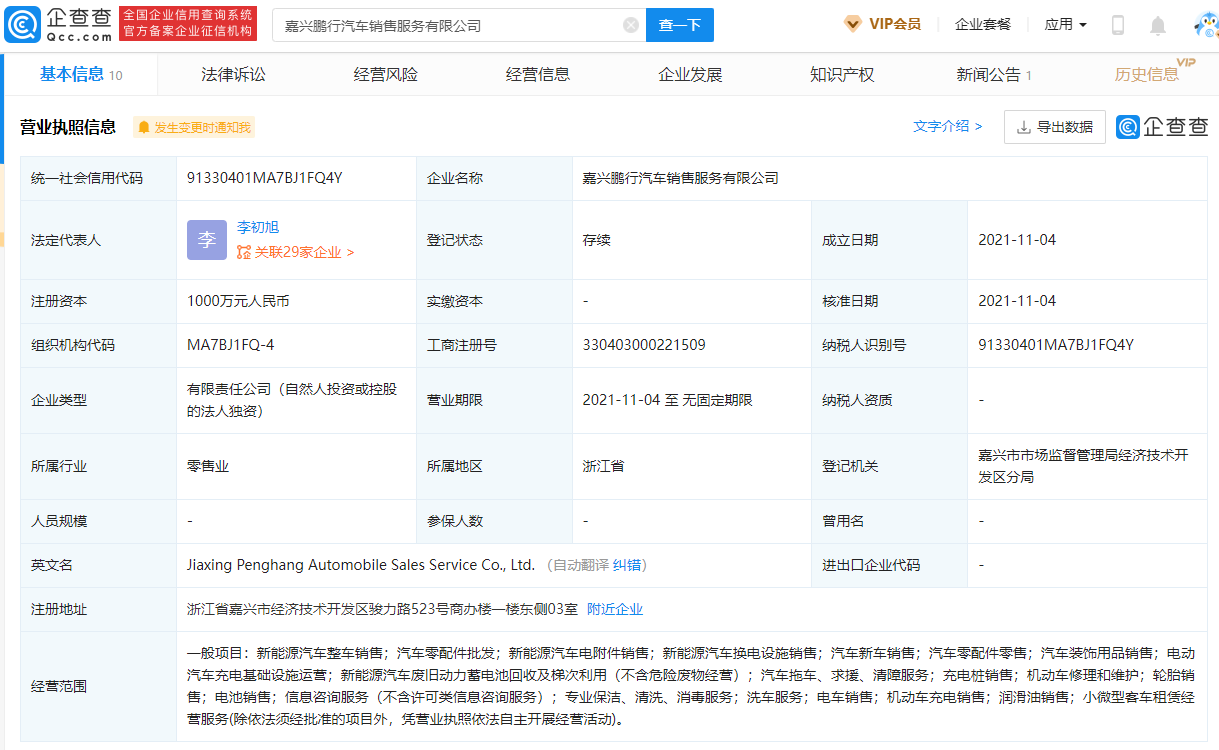
Task: Open the 历史信息 VIP tab
Action: pyautogui.click(x=1154, y=73)
